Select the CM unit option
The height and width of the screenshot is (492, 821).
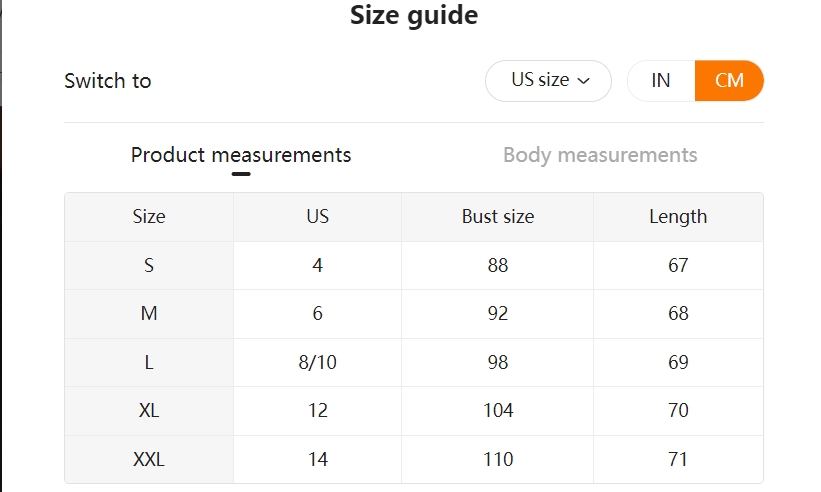729,81
